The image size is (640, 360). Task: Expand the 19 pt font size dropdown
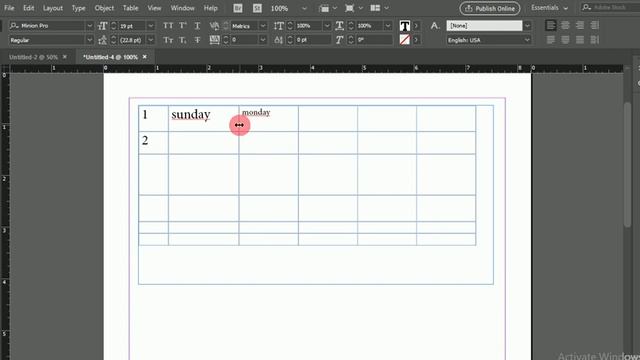point(151,26)
